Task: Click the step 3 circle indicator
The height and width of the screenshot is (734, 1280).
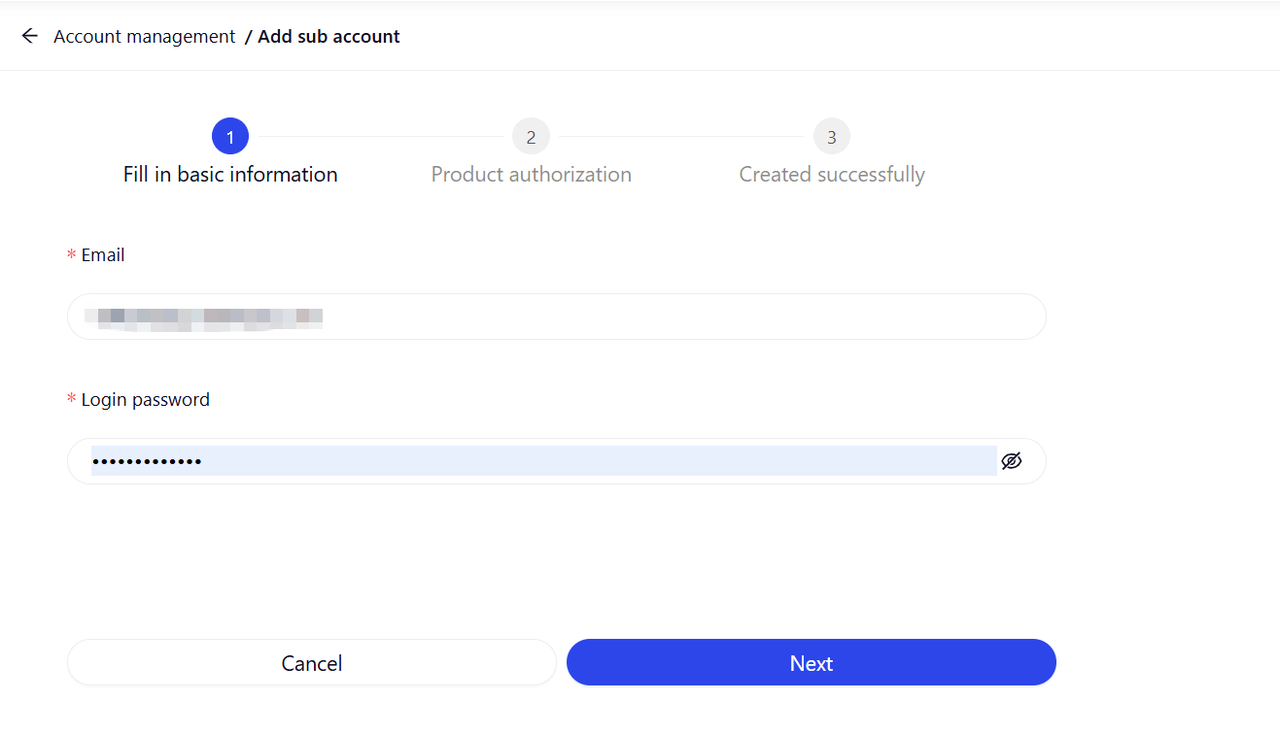Action: [832, 137]
